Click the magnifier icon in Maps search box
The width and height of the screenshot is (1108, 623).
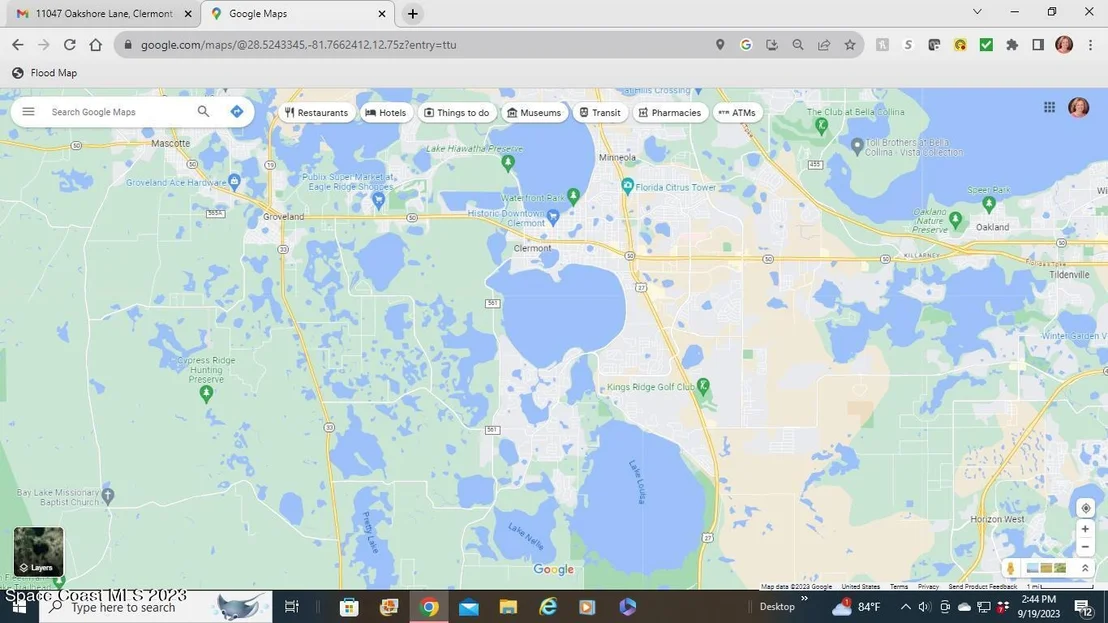[x=204, y=112]
